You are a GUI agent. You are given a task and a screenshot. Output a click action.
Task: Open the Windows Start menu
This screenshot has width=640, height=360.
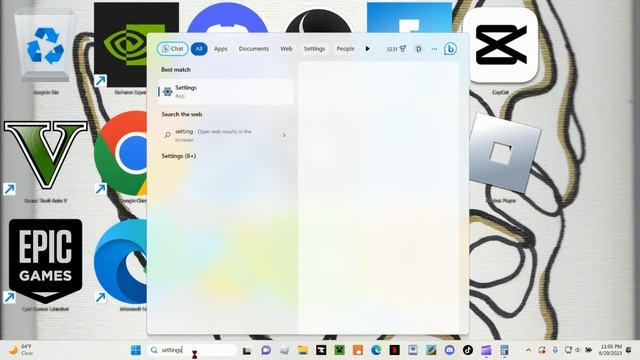(x=136, y=350)
